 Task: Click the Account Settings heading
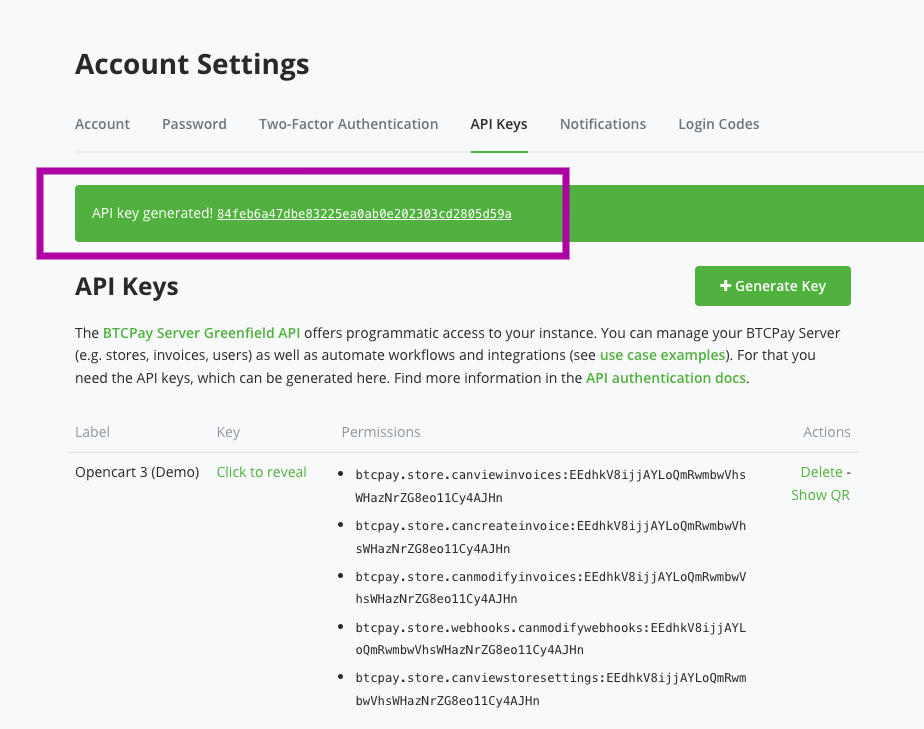pyautogui.click(x=191, y=64)
